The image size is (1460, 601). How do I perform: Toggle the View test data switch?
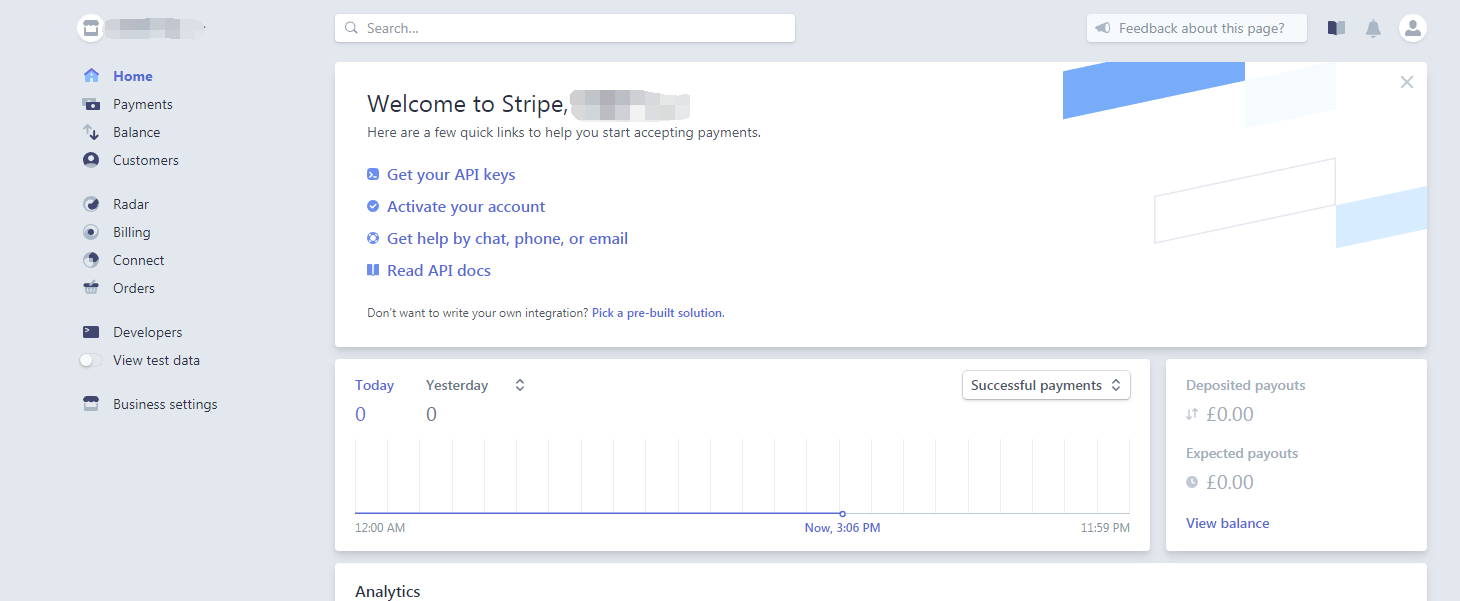[91, 360]
